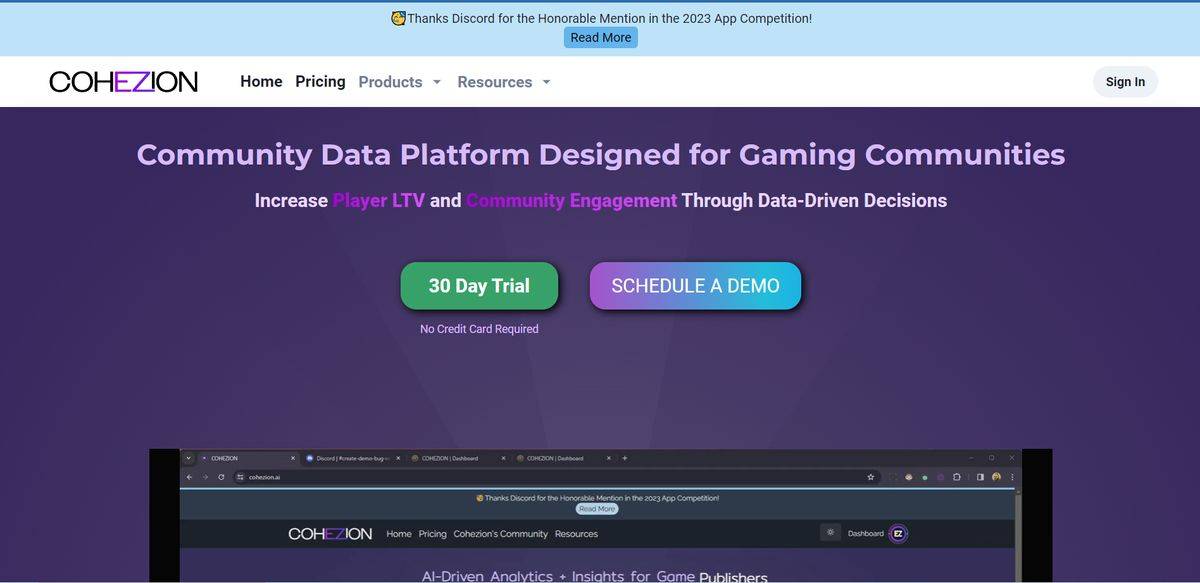Click the bookmark star in the preview's address bar

click(871, 477)
